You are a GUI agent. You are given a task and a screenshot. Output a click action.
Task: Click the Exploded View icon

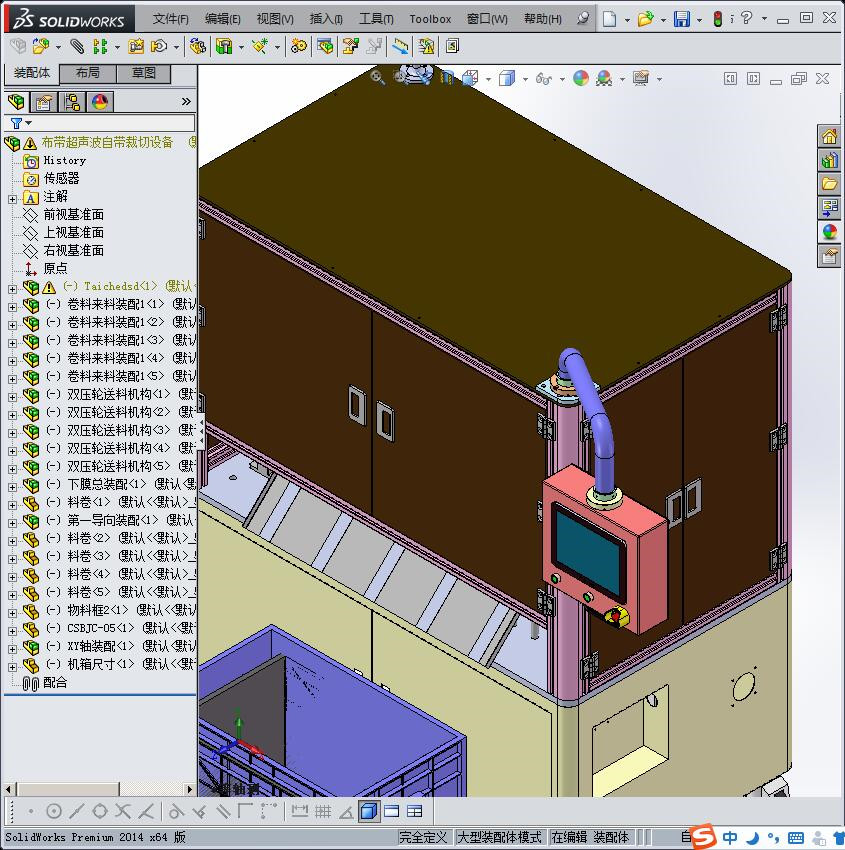tap(350, 47)
